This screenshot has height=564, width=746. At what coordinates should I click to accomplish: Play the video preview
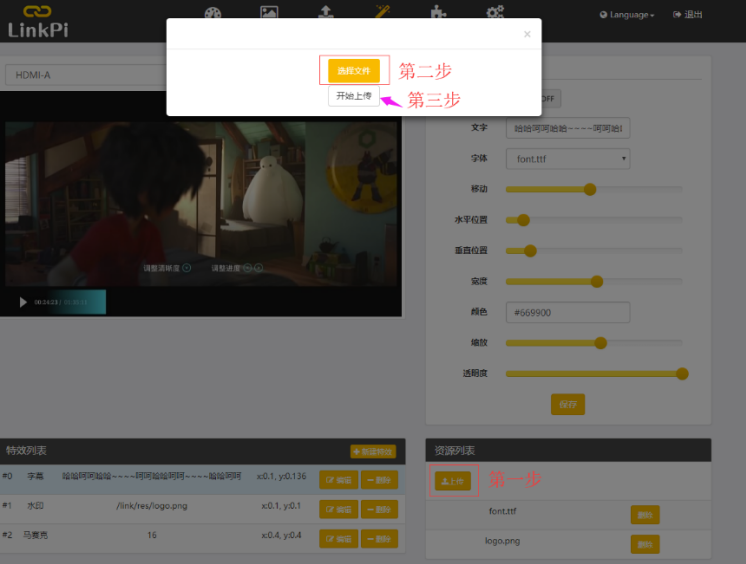tap(23, 302)
